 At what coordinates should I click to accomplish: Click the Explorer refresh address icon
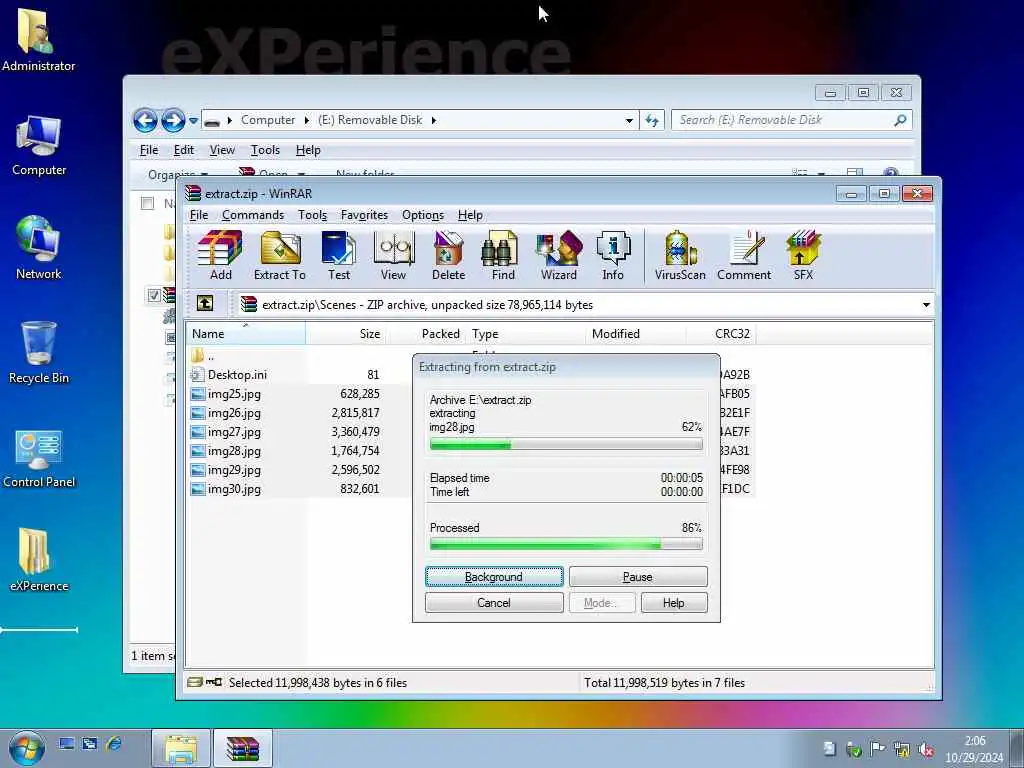click(x=652, y=120)
